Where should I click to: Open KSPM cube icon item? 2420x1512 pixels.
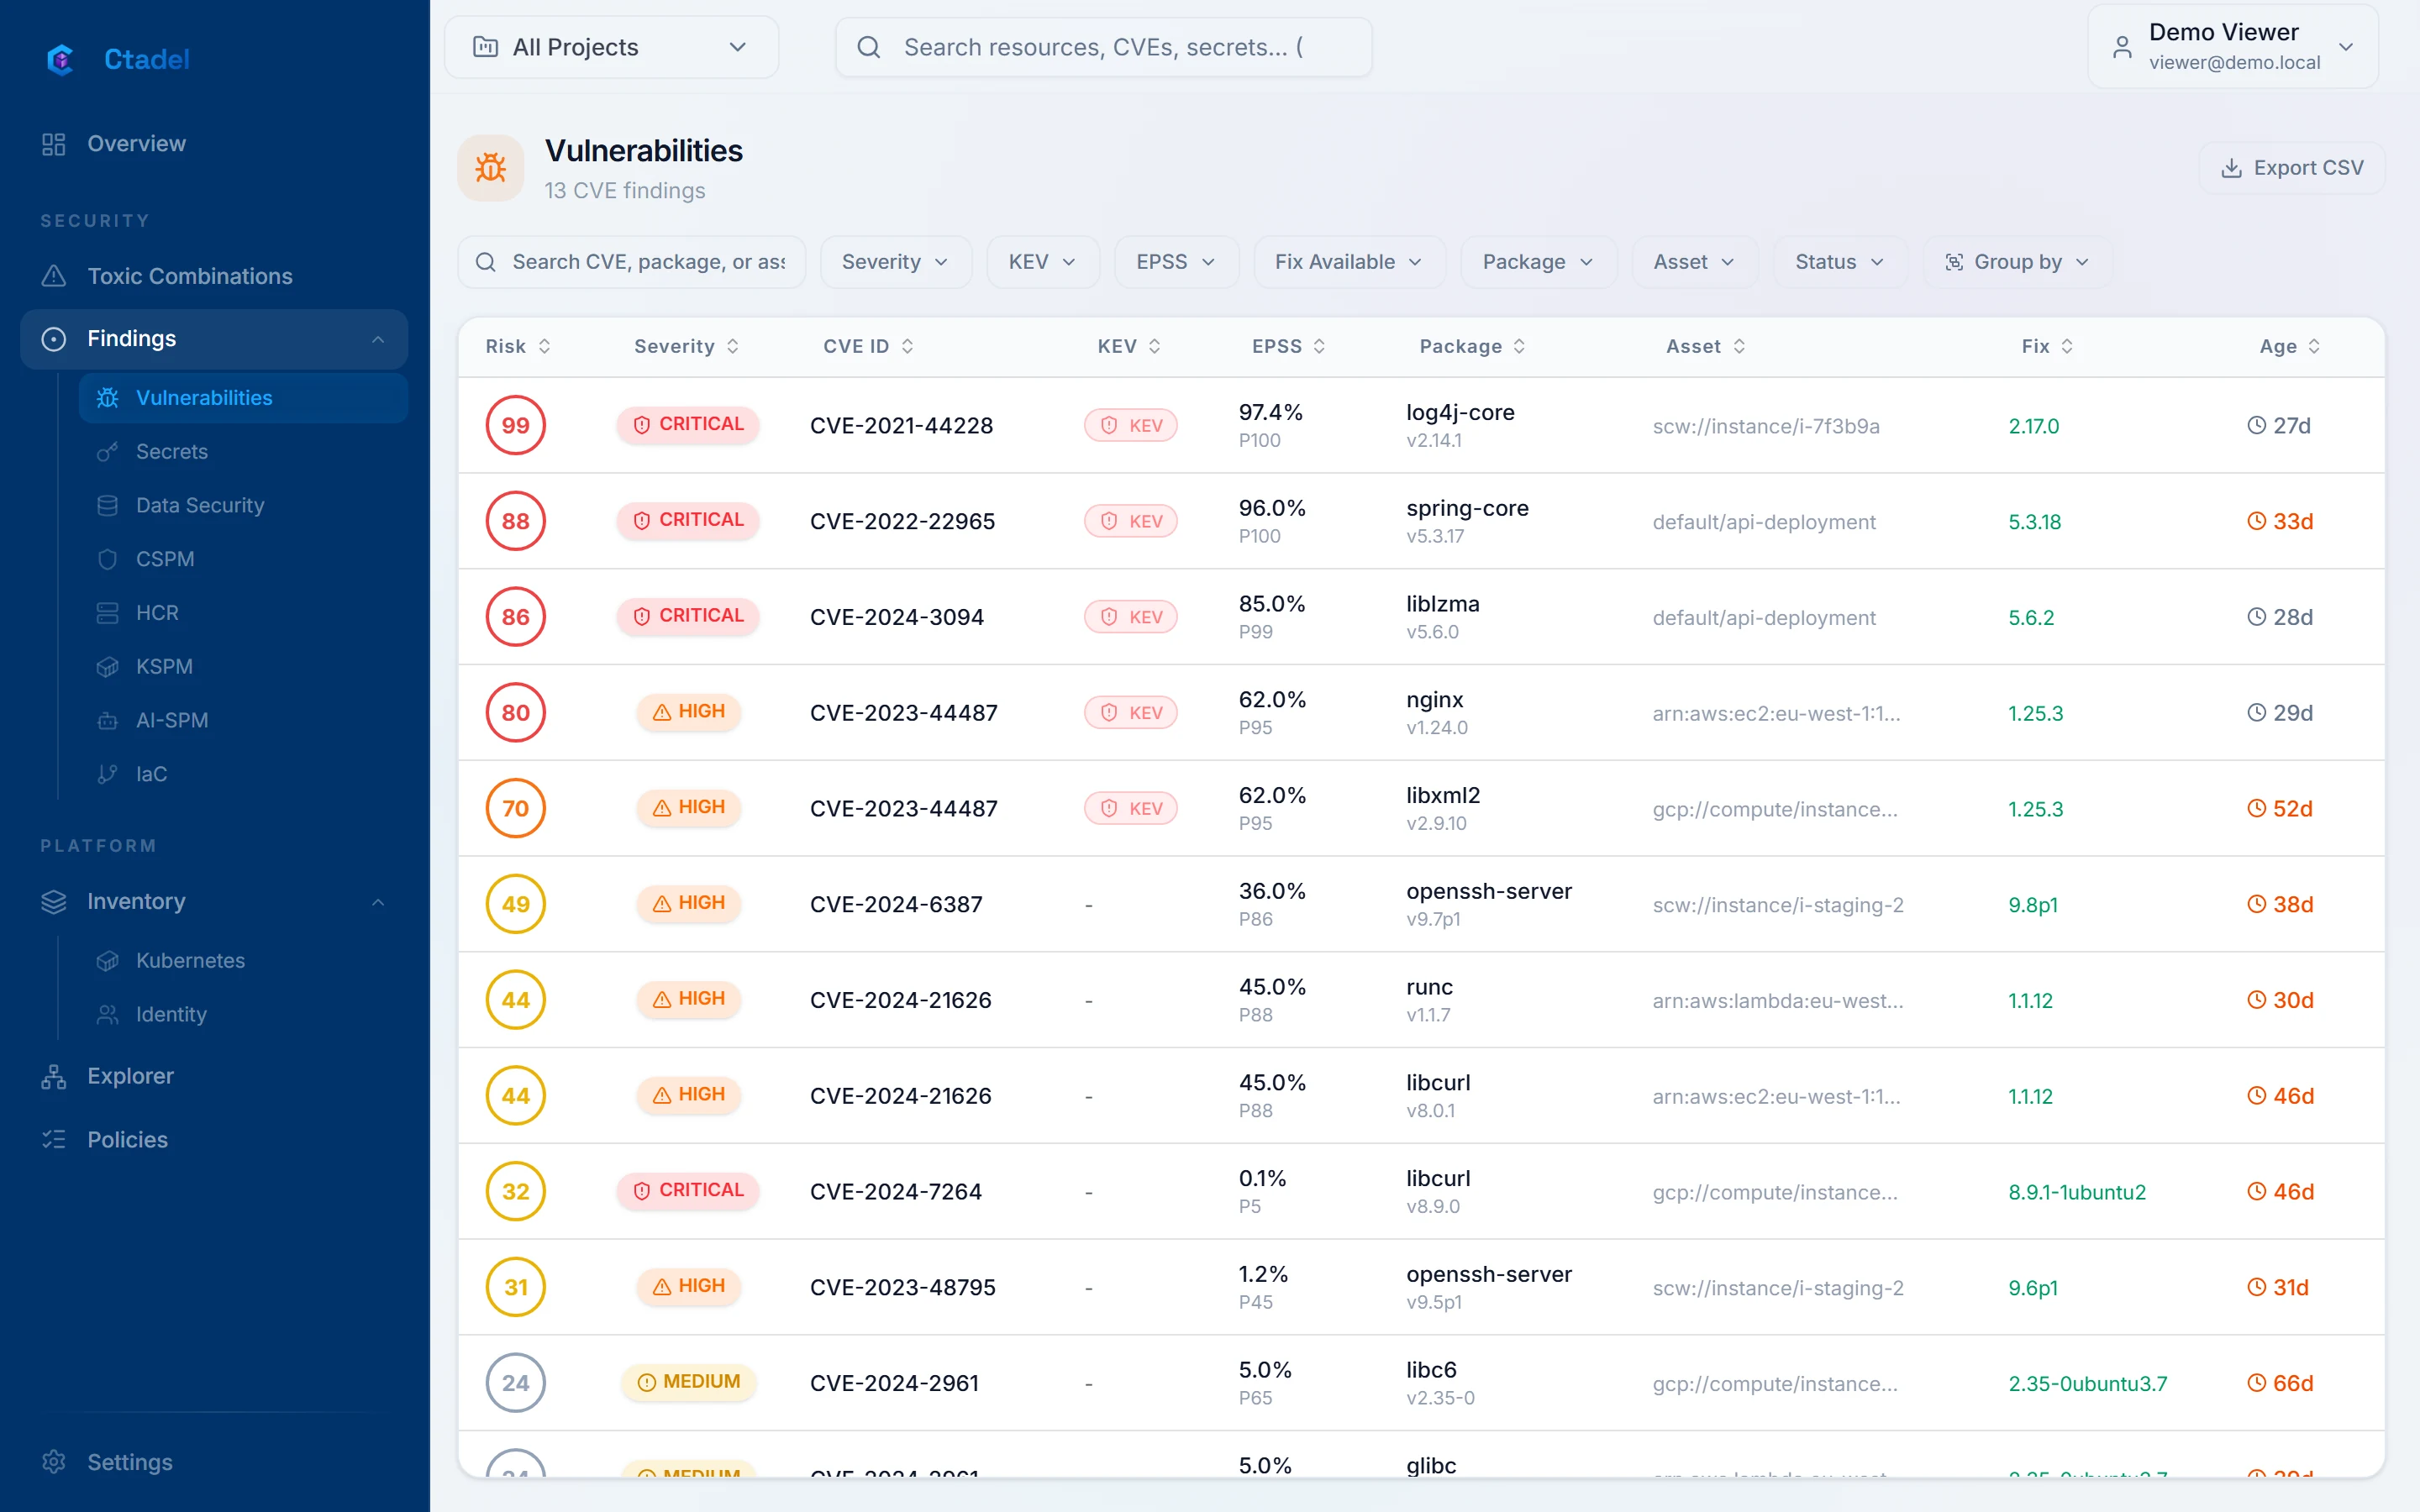click(243, 666)
